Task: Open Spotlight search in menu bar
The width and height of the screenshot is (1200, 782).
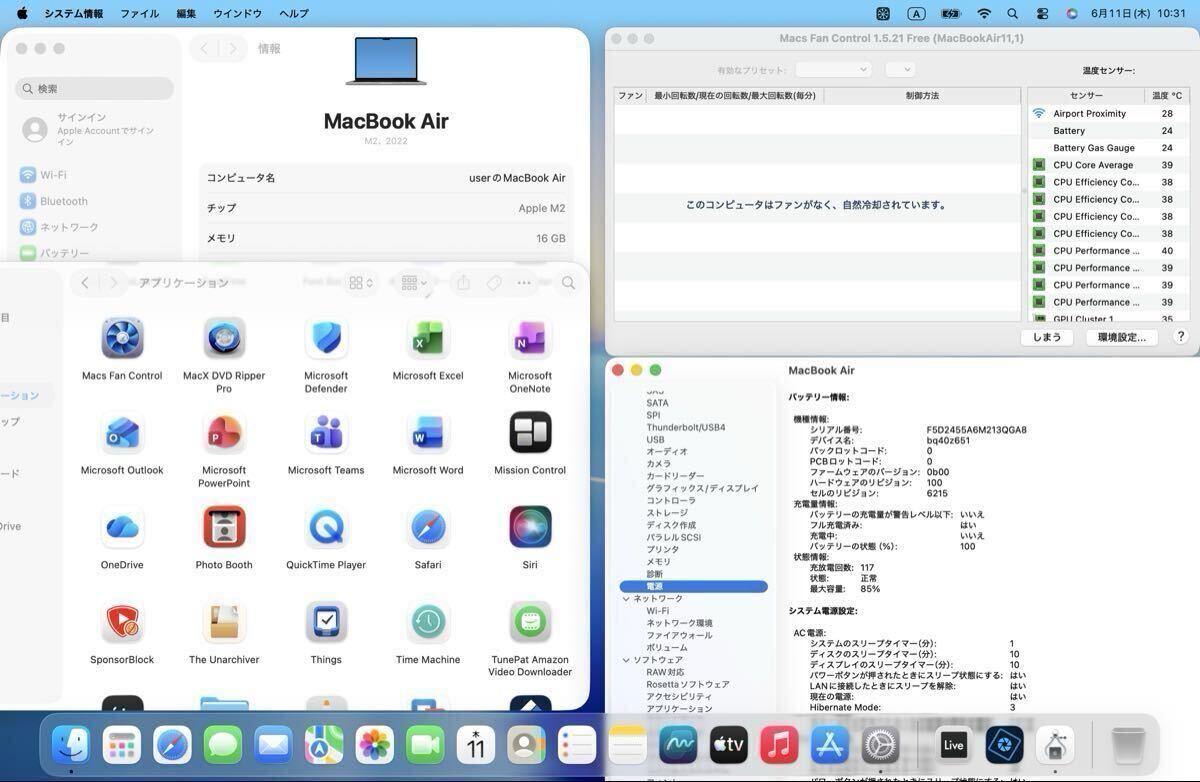Action: (1012, 13)
